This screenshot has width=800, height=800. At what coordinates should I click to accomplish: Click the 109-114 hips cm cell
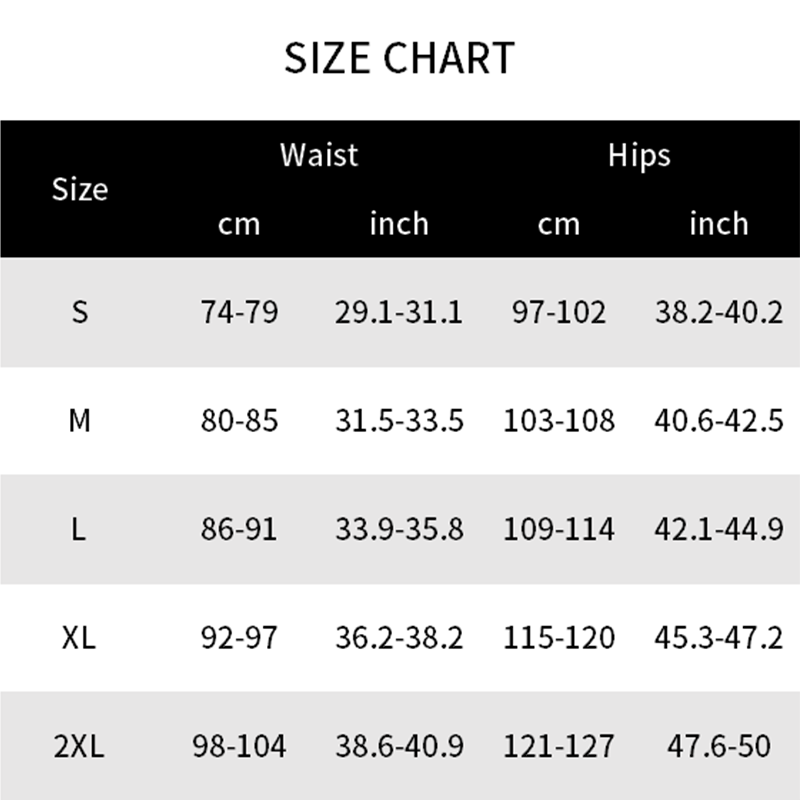(559, 529)
